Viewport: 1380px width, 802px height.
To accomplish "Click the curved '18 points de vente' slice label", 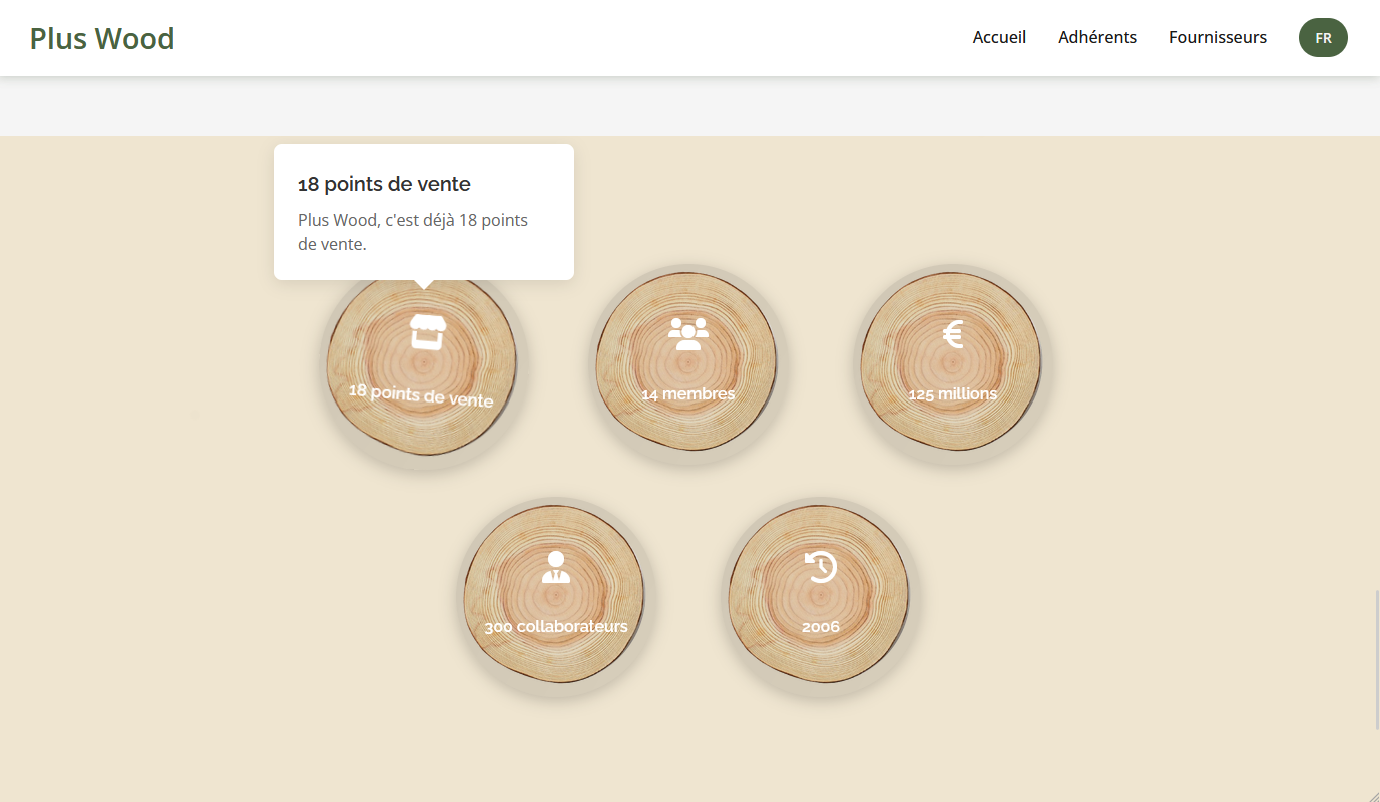I will (x=421, y=395).
